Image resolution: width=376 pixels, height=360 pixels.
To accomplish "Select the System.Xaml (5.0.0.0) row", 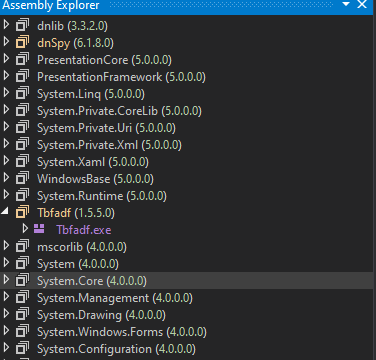I will coord(186,162).
